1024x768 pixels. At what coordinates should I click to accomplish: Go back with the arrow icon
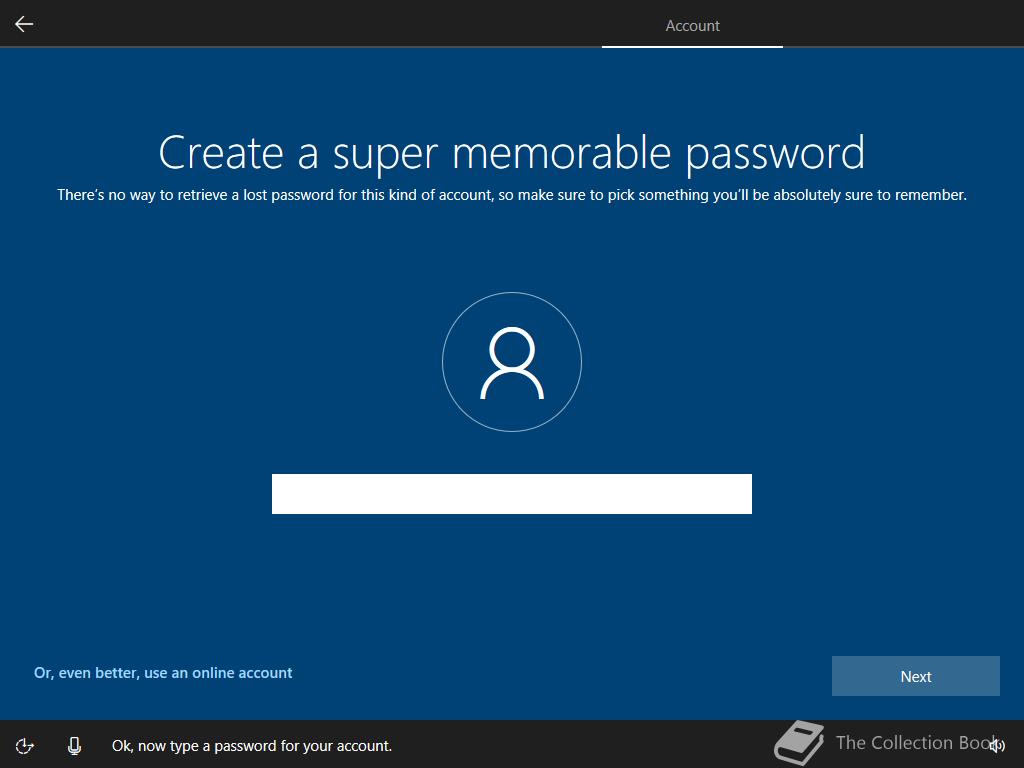point(24,24)
